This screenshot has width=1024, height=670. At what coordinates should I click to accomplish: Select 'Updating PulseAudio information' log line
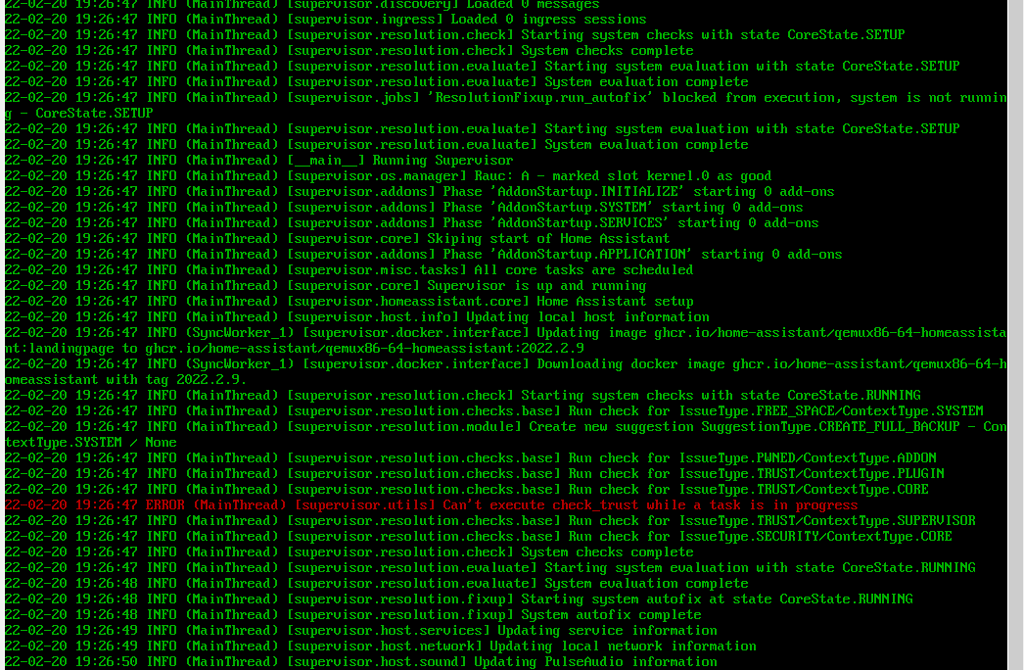[360, 662]
